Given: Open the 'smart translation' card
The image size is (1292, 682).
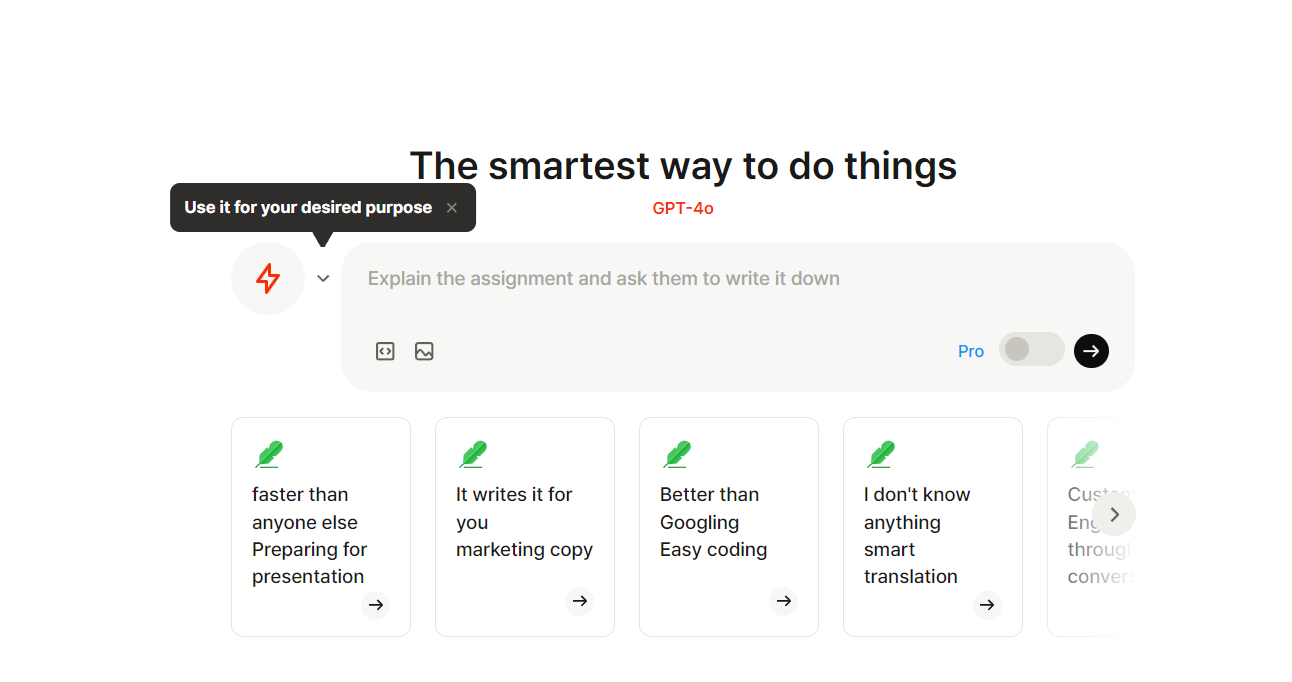Looking at the screenshot, I should tap(932, 525).
